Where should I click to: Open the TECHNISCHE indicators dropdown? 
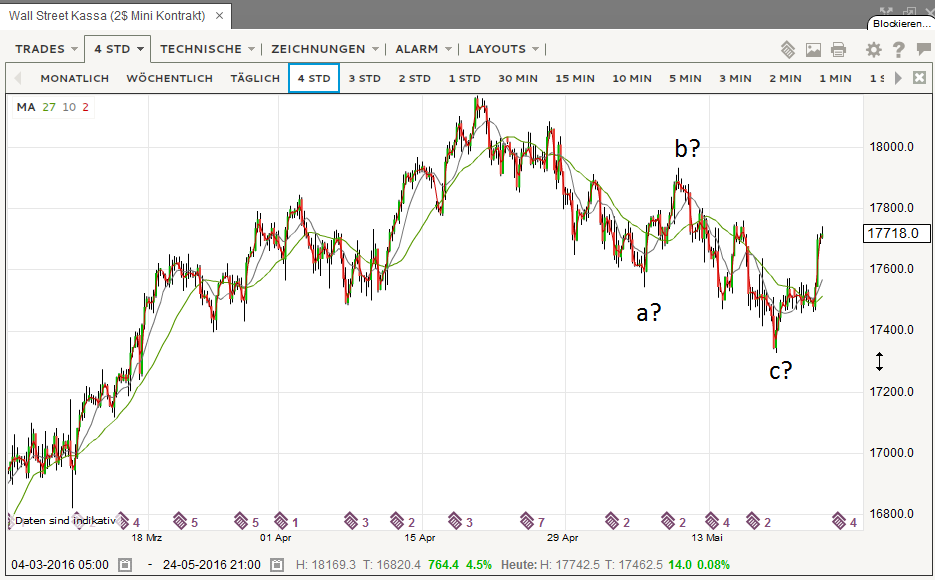click(x=207, y=49)
